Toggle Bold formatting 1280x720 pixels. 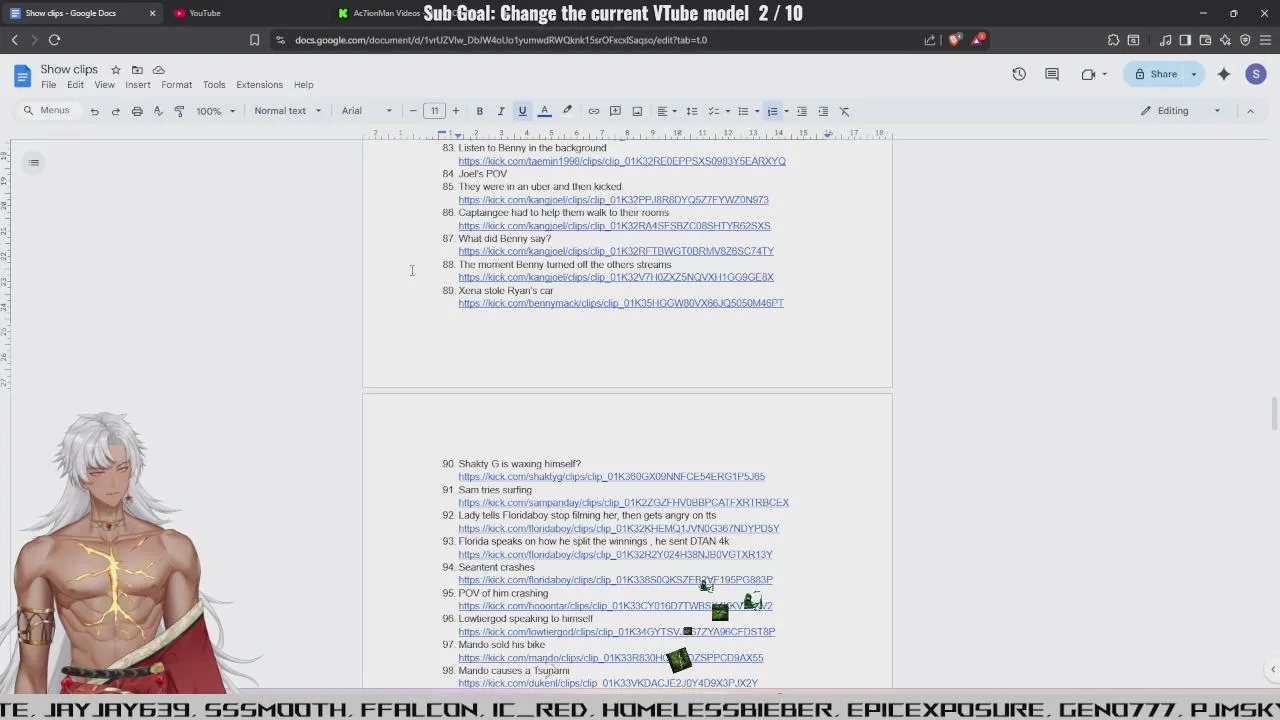coord(479,111)
